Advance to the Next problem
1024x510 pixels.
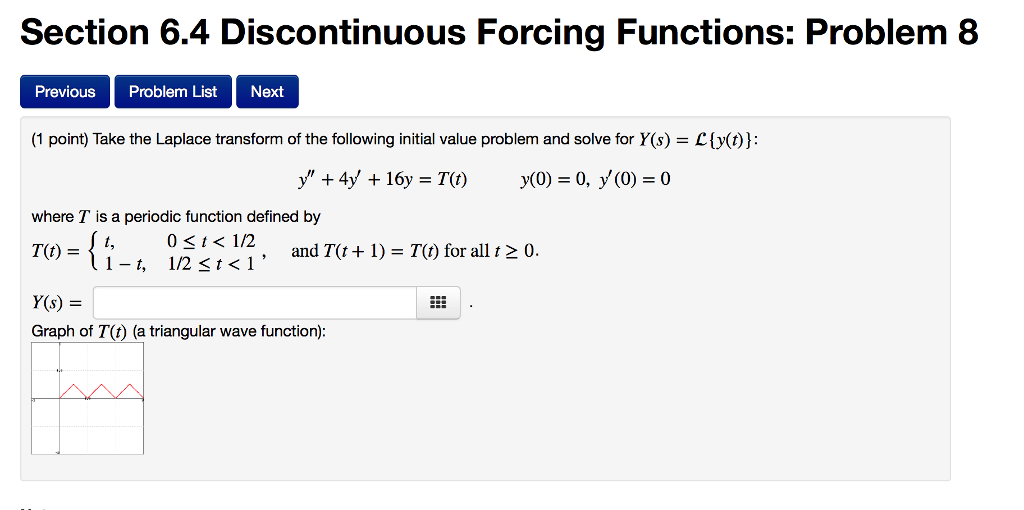point(267,92)
